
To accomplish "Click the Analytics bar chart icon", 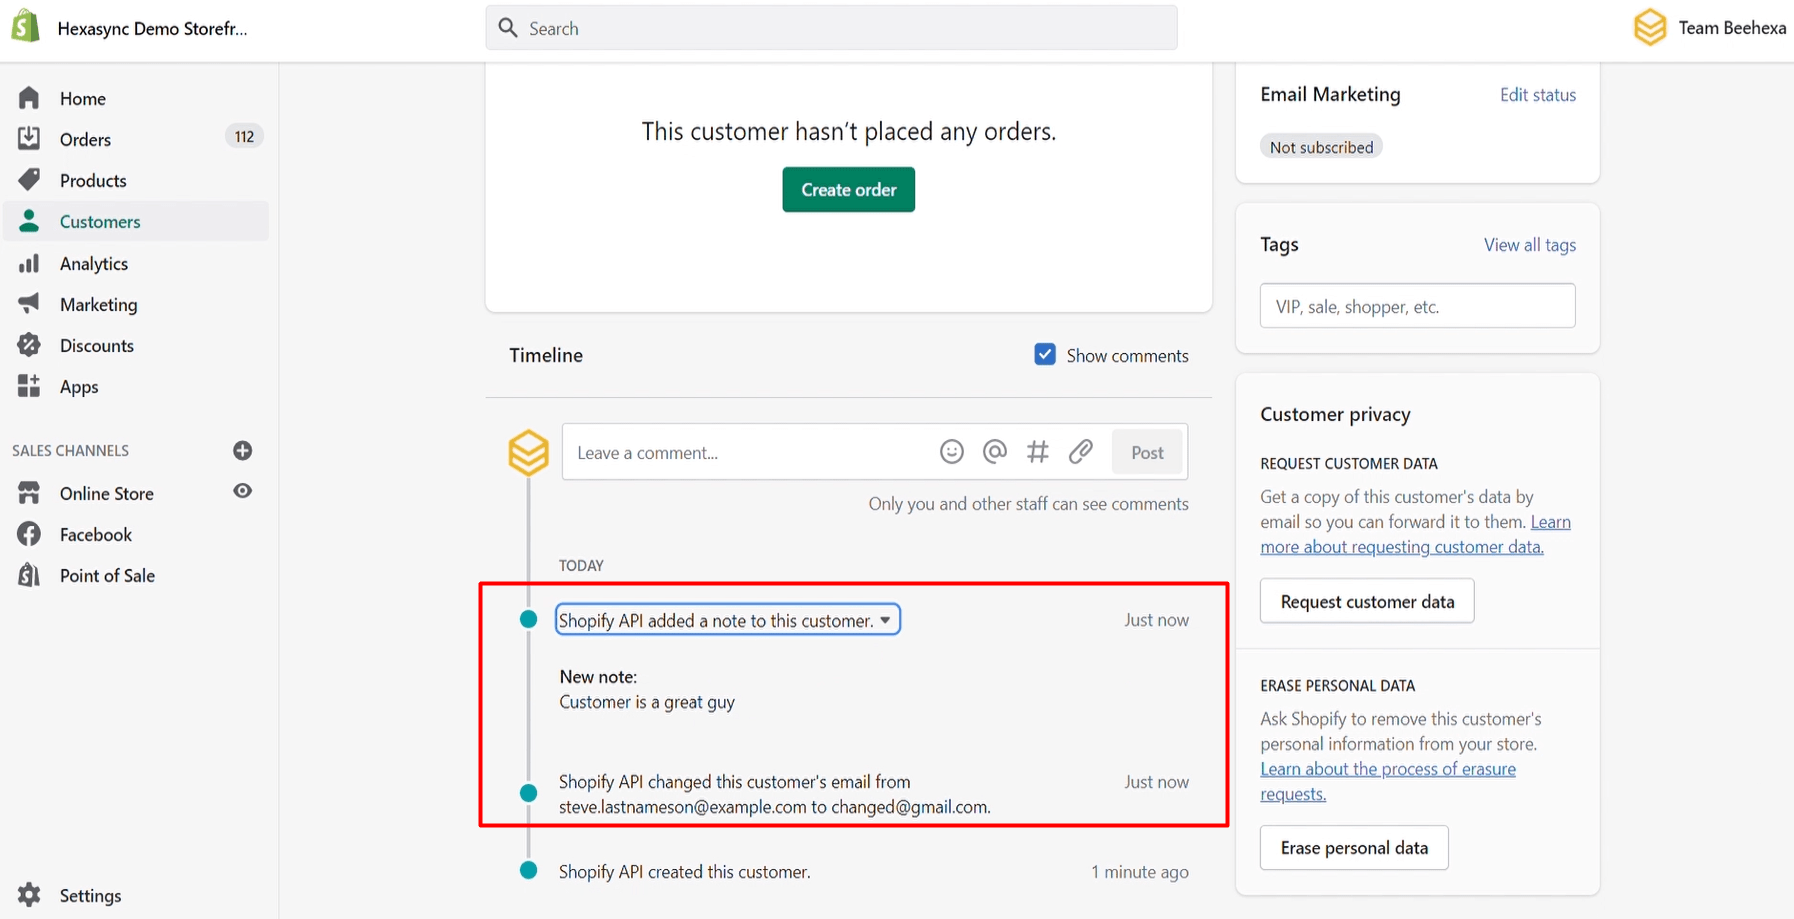I will pos(29,263).
